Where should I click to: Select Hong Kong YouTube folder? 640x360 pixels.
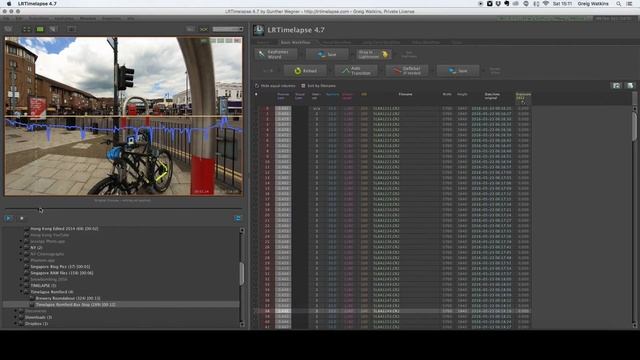click(x=49, y=235)
